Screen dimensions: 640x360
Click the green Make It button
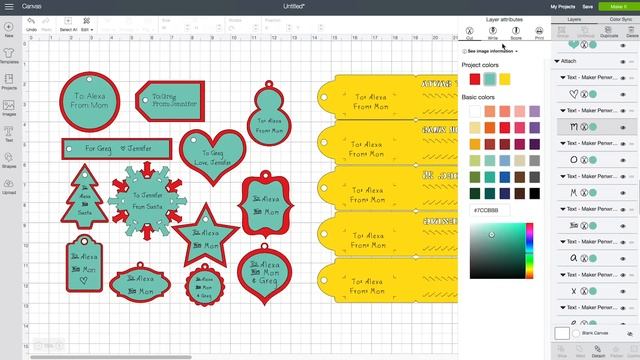coord(619,7)
